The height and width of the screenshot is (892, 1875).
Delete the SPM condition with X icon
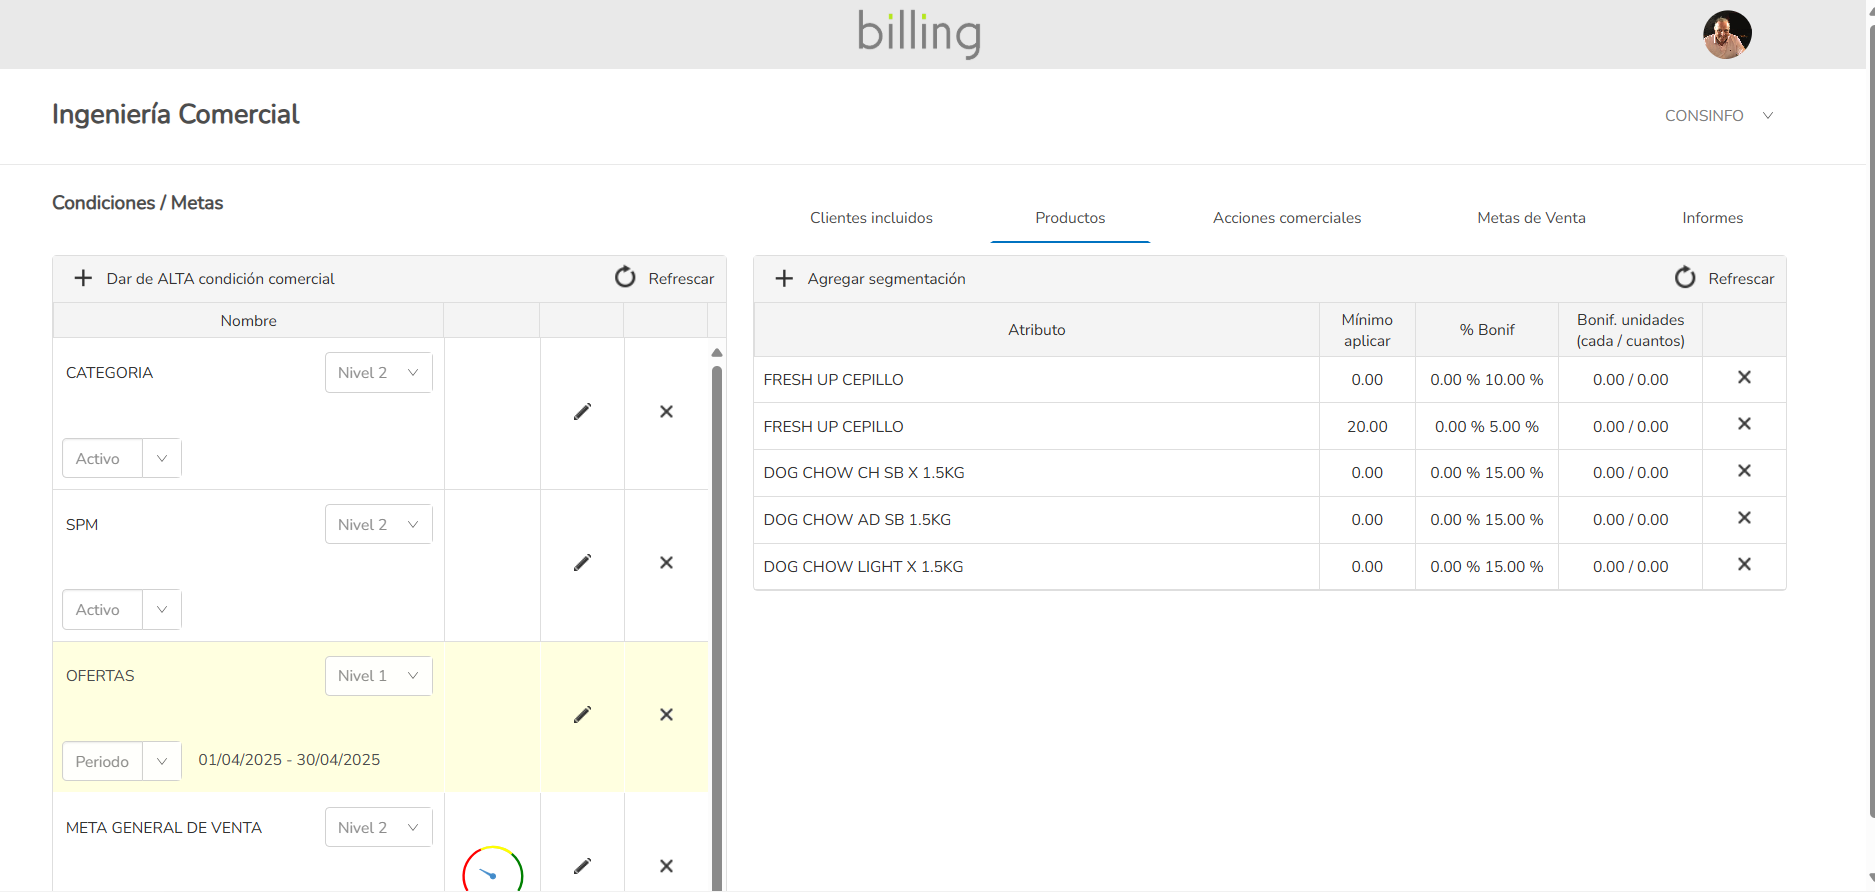[x=666, y=563]
